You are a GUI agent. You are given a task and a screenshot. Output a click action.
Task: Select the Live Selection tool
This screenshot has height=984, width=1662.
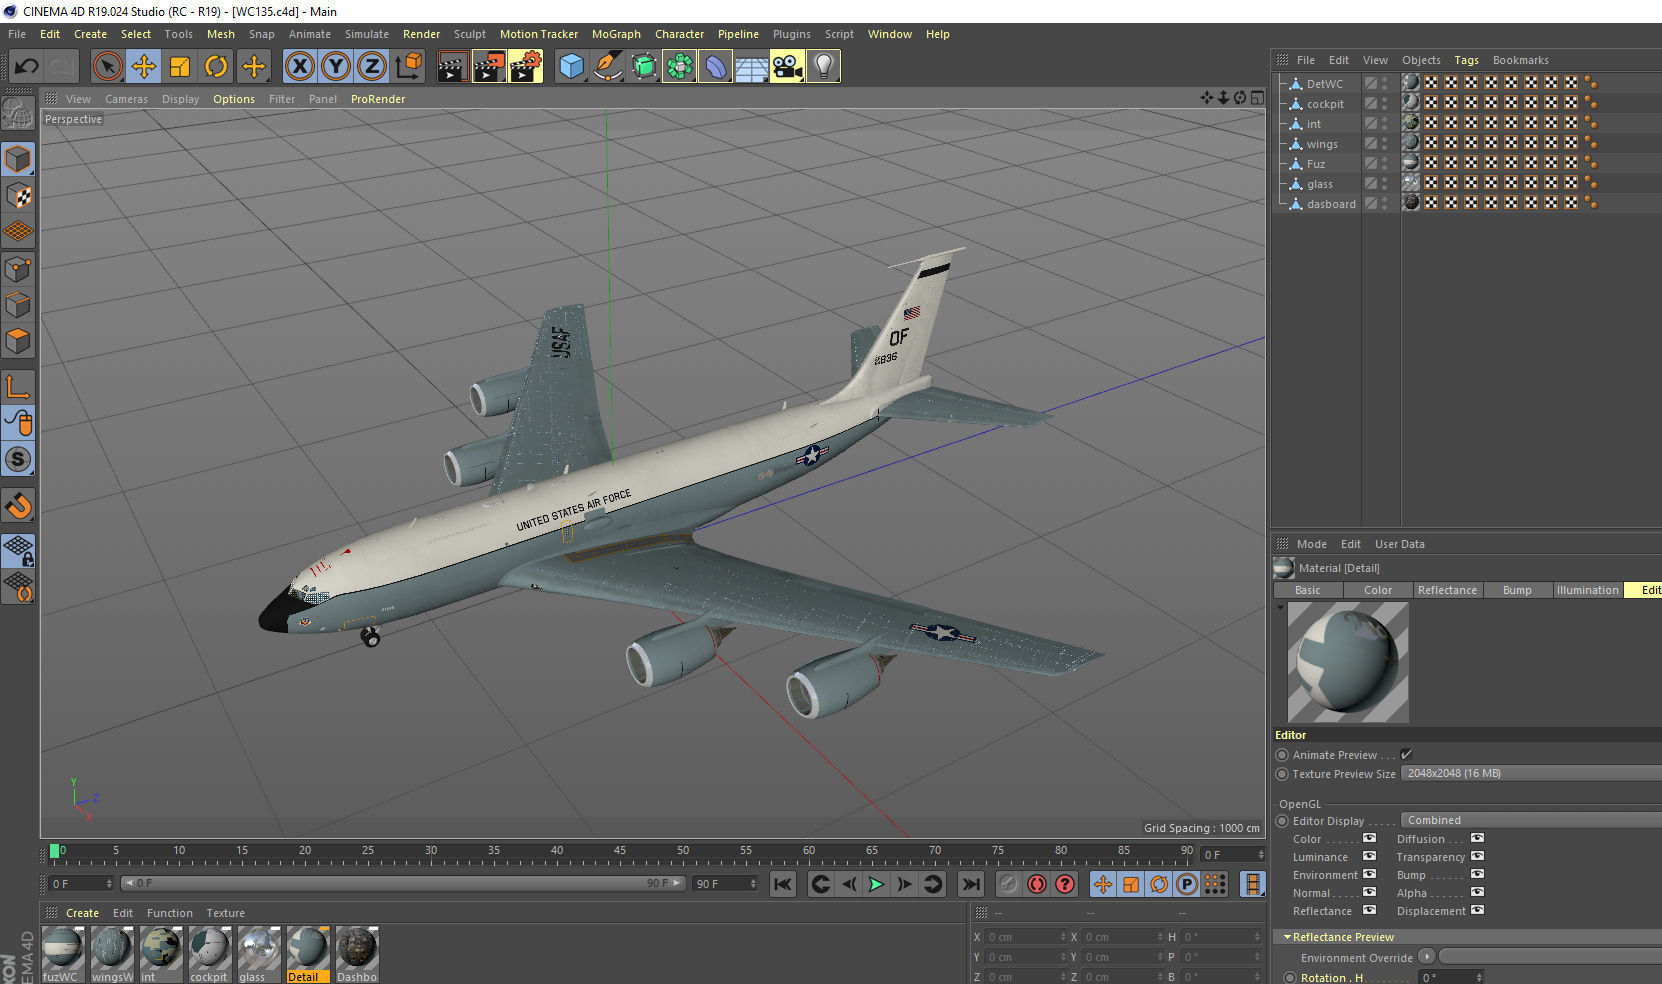(x=107, y=67)
